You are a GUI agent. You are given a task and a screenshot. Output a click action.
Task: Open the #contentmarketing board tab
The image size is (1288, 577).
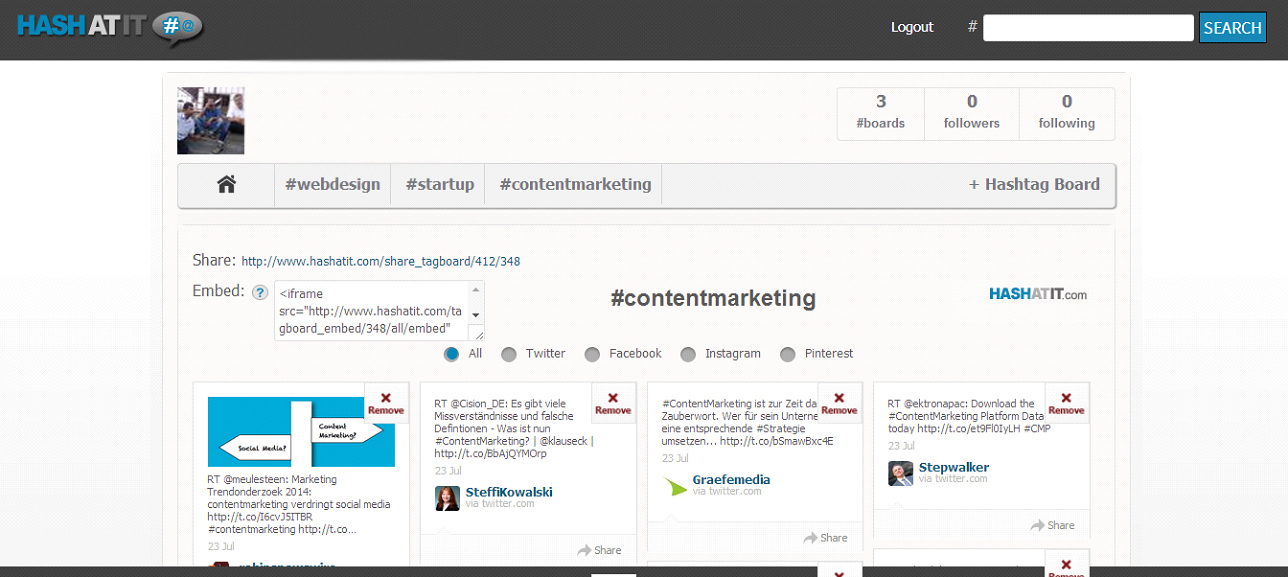tap(575, 184)
